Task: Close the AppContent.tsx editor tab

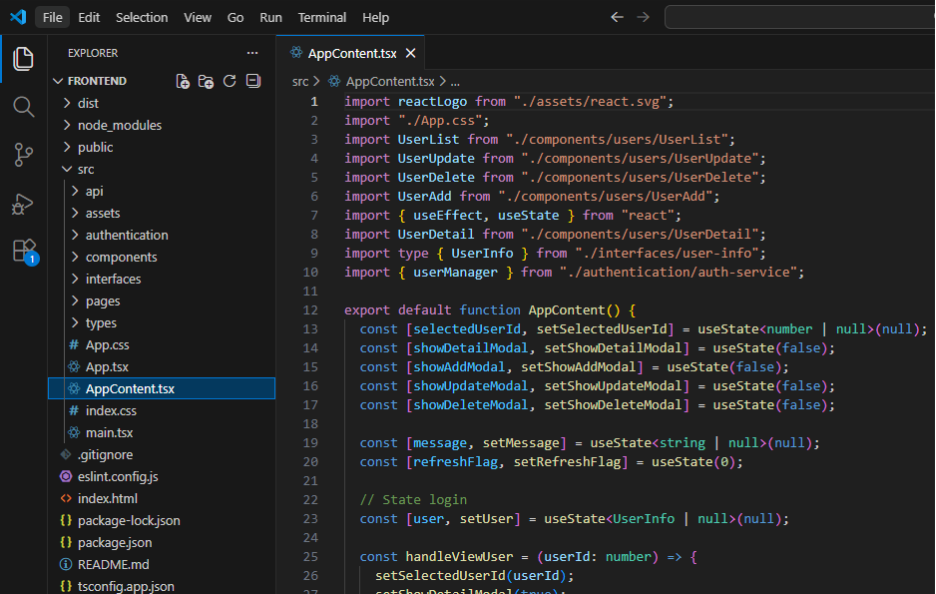Action: (410, 53)
